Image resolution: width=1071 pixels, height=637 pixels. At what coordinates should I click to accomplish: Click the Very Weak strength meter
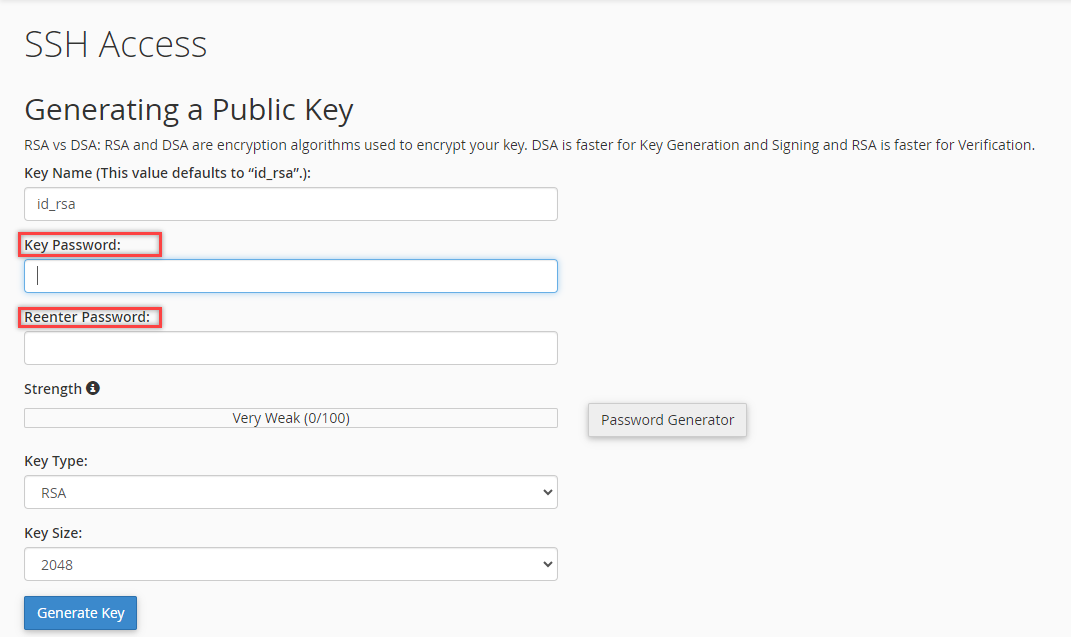pos(290,417)
